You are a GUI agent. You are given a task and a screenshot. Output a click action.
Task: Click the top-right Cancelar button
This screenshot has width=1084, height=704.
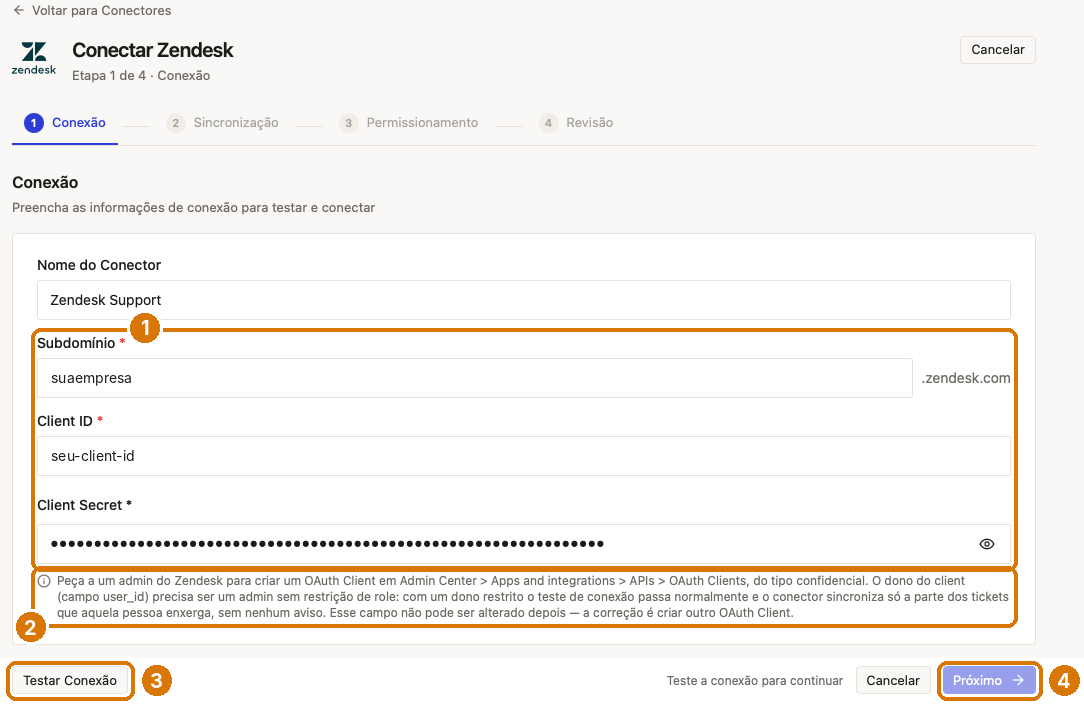pos(998,50)
